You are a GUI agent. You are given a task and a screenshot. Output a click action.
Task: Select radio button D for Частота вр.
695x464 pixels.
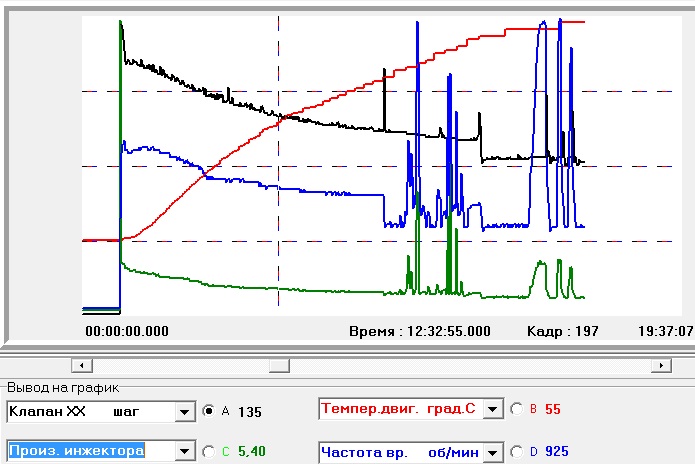(x=516, y=452)
